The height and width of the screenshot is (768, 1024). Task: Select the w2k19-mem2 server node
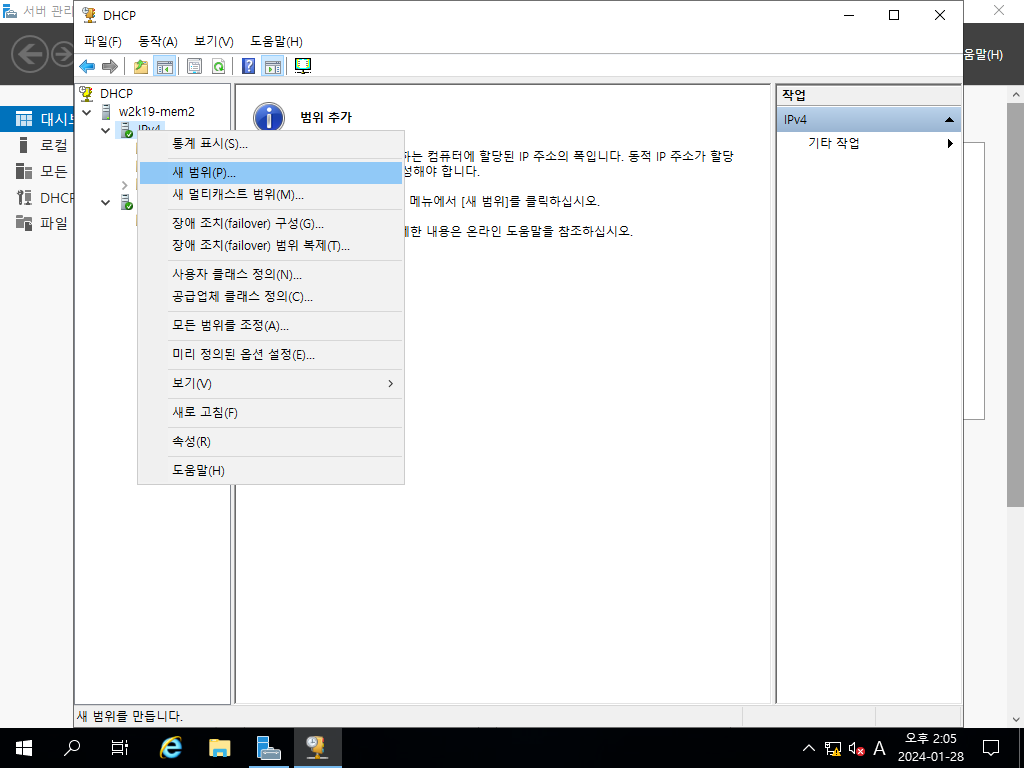(156, 112)
